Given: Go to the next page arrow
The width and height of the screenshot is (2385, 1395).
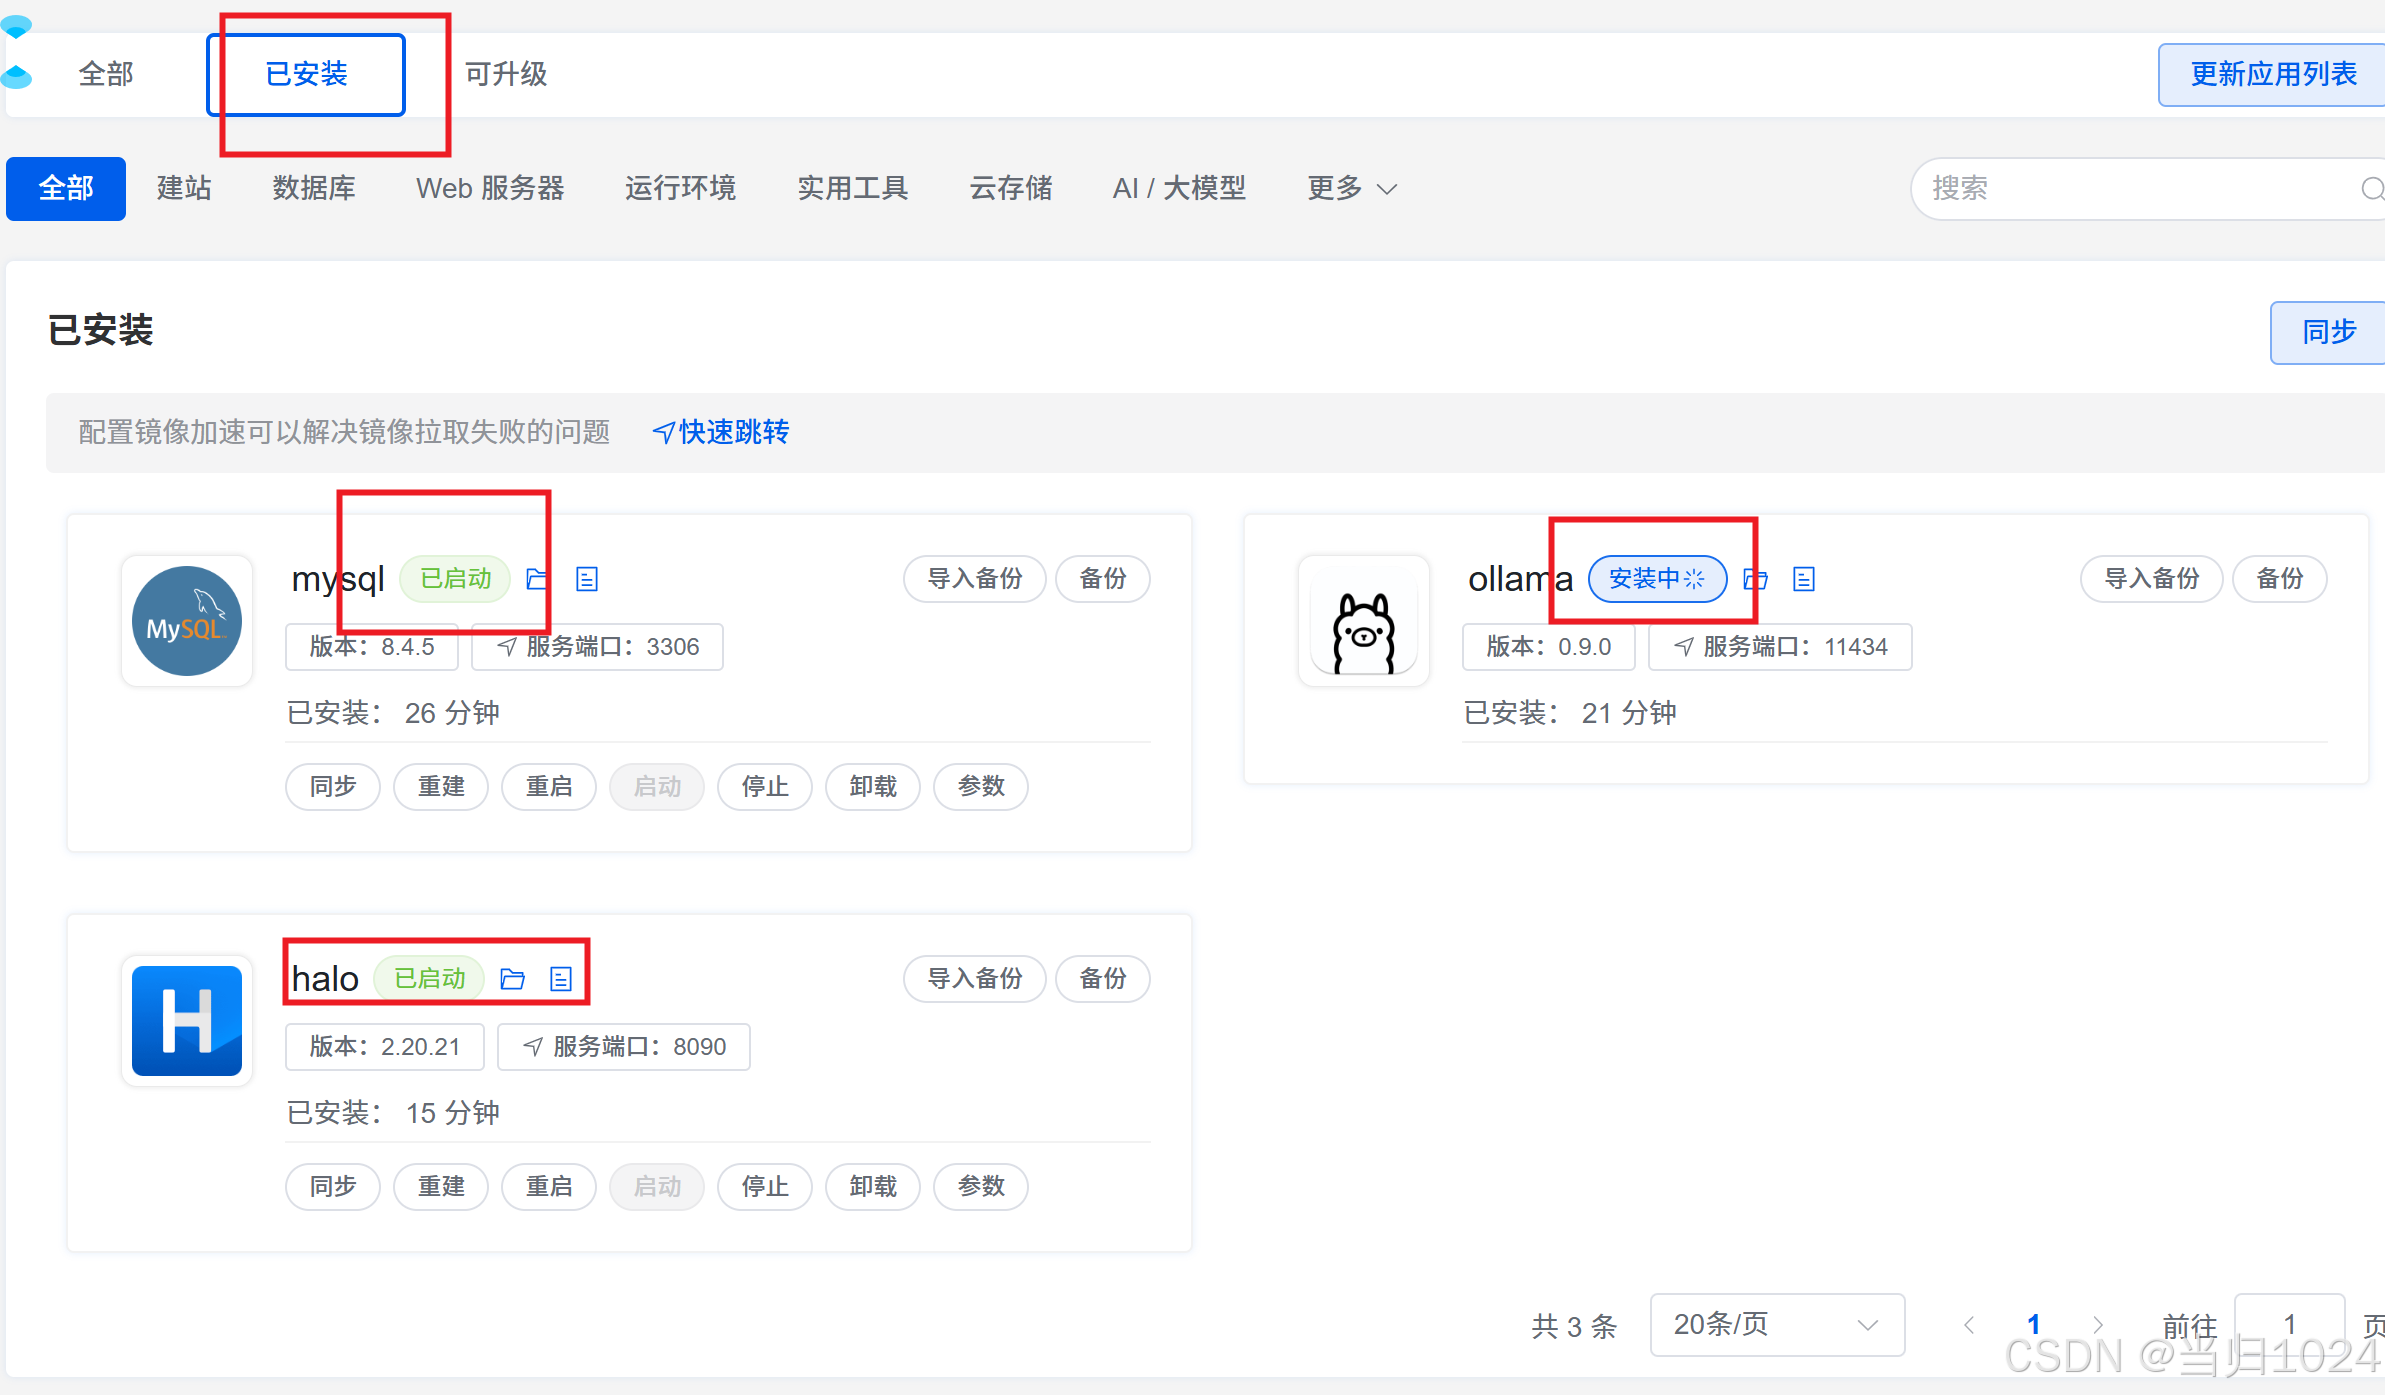Looking at the screenshot, I should click(x=2097, y=1325).
